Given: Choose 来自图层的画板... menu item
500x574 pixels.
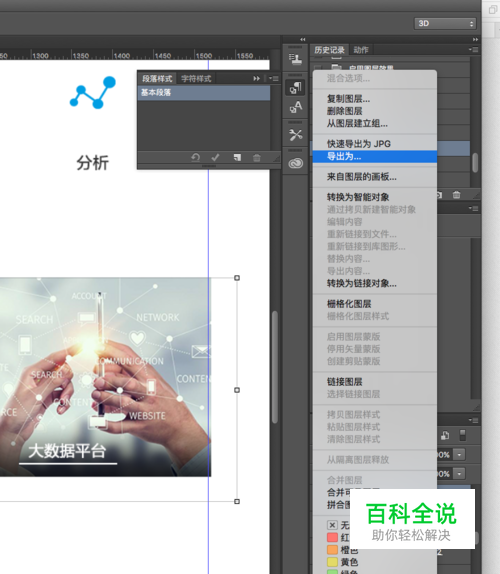Looking at the screenshot, I should (375, 177).
